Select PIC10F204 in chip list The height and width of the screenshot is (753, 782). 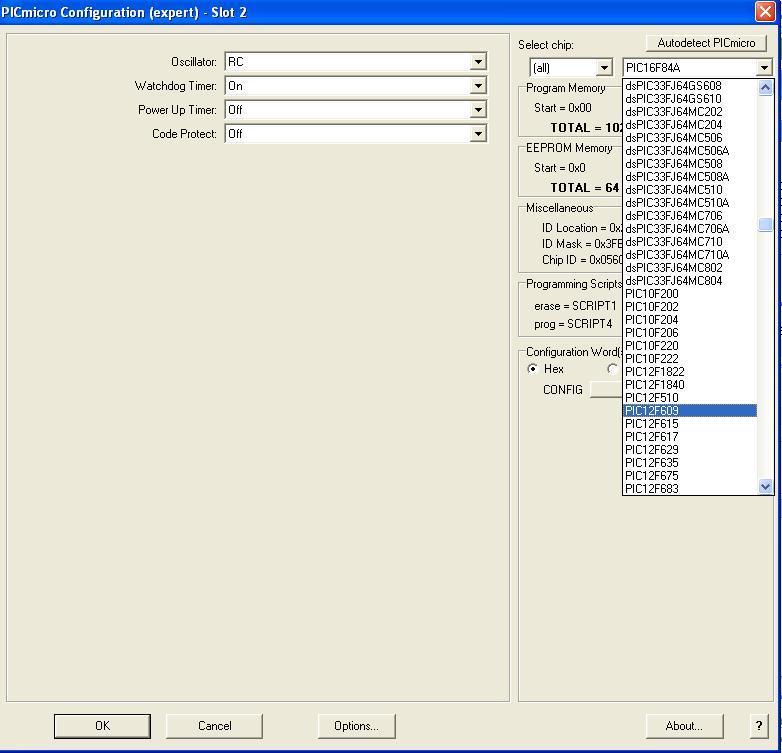point(690,320)
